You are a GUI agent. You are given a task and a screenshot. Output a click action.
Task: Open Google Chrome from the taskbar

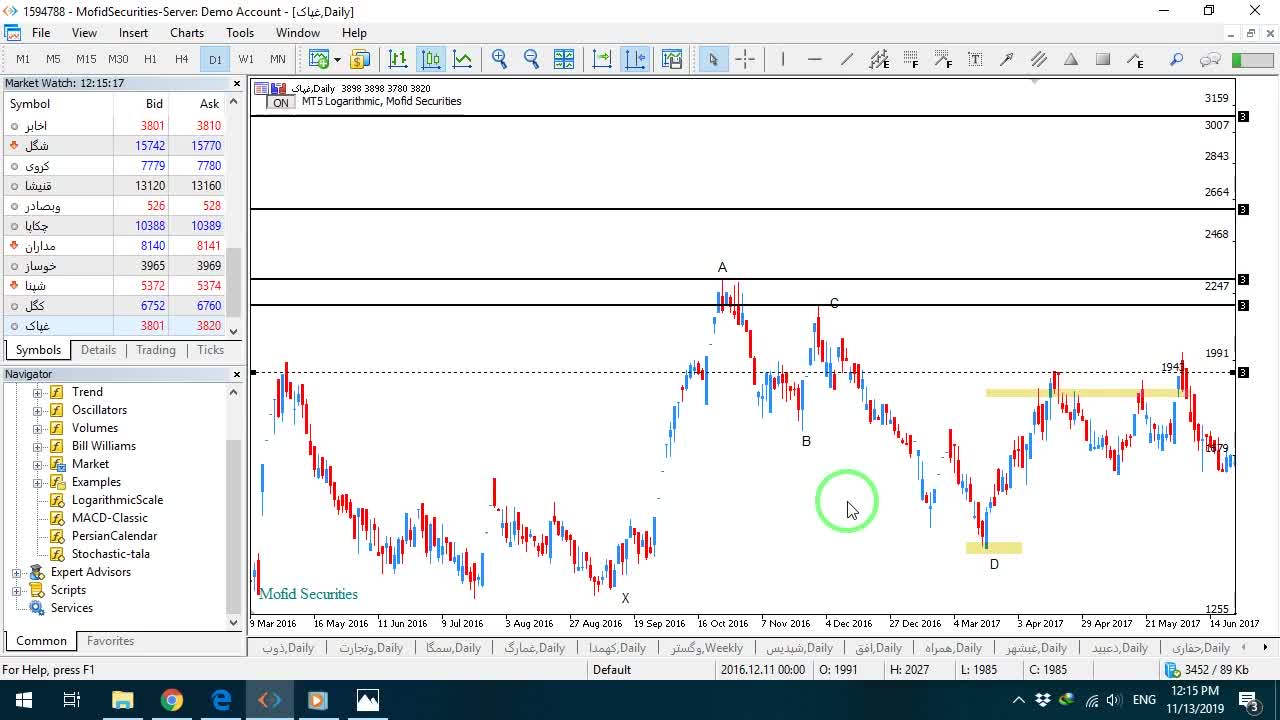[172, 700]
